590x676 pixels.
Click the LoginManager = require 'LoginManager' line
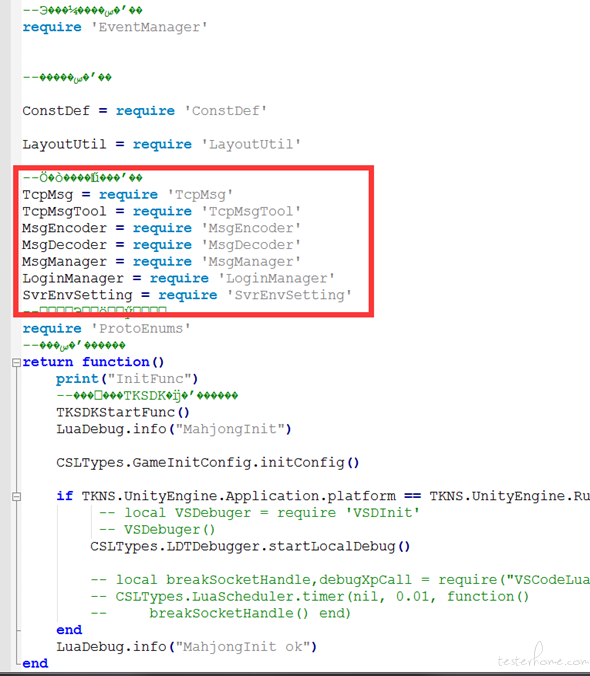[178, 279]
